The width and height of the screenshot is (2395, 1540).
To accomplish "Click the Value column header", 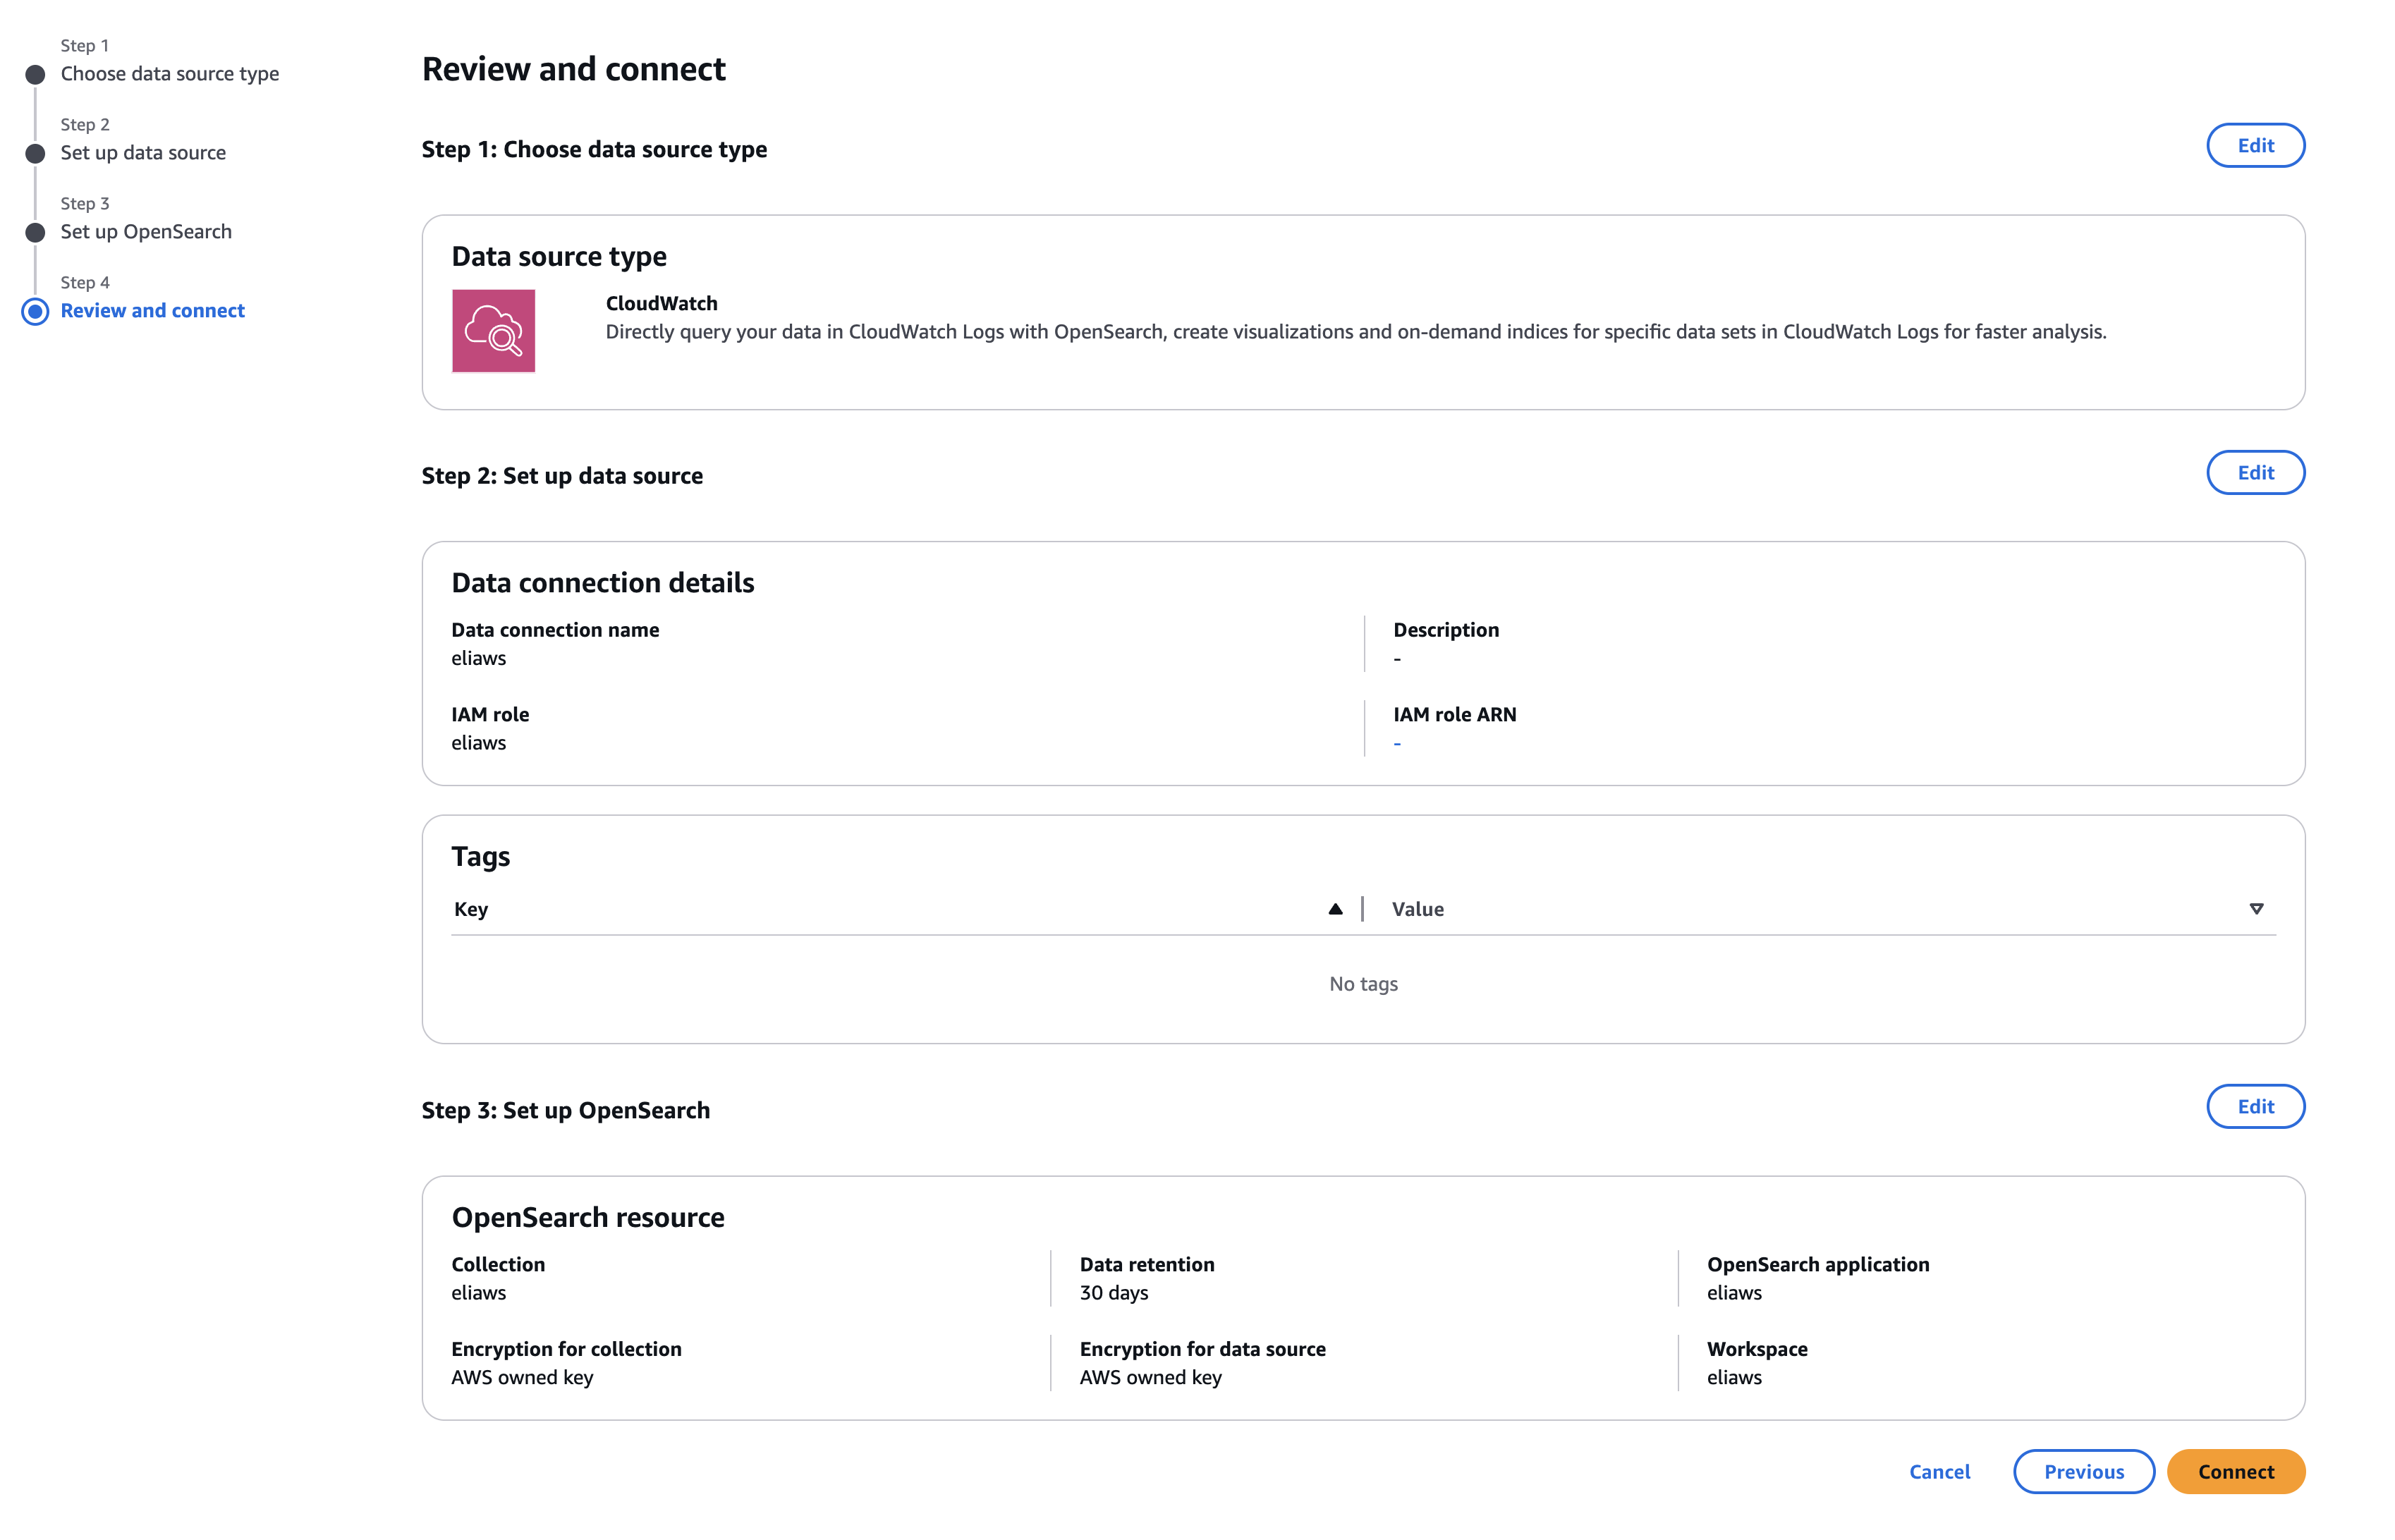I will [x=1418, y=909].
